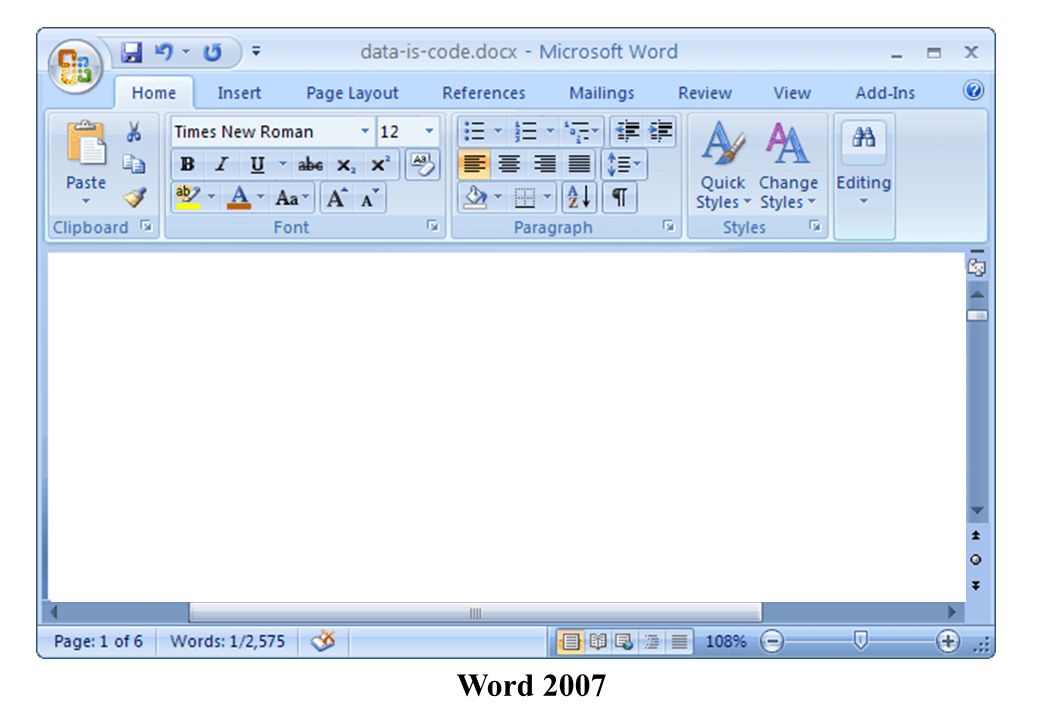This screenshot has width=1040, height=720.
Task: Open the Mailings tab
Action: point(602,93)
